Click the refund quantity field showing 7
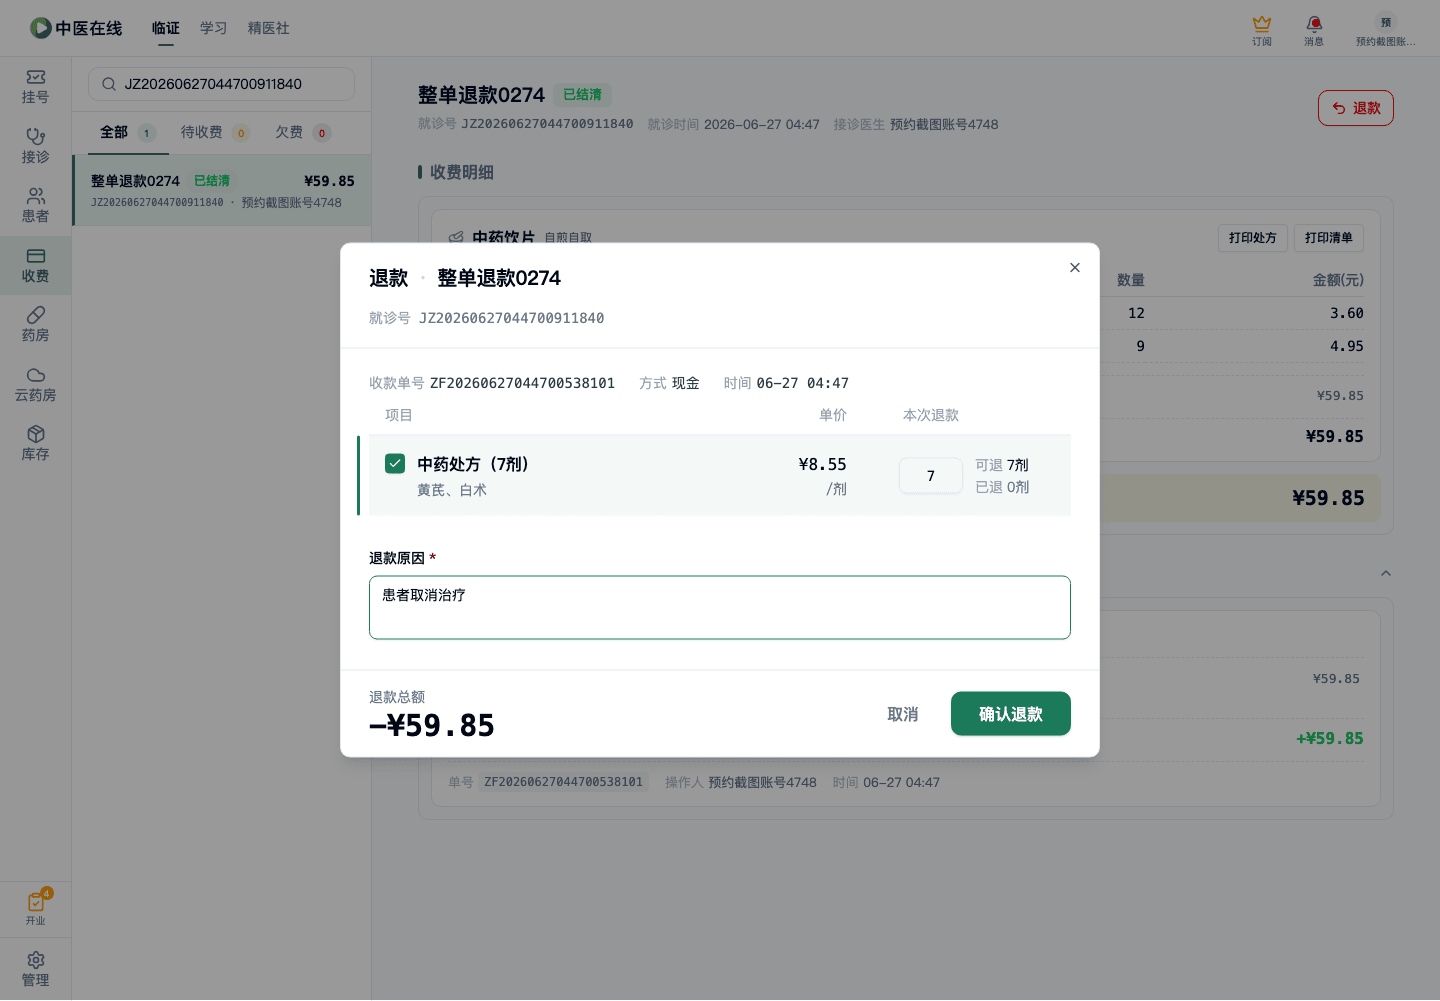 (931, 476)
